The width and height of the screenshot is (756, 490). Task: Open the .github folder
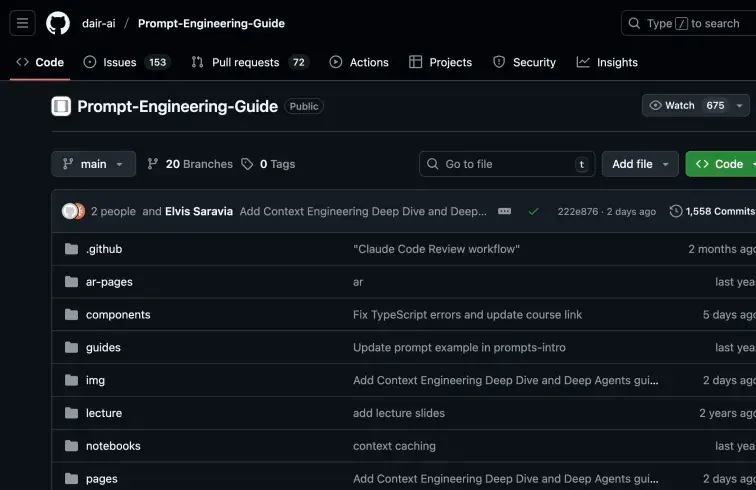pos(104,249)
